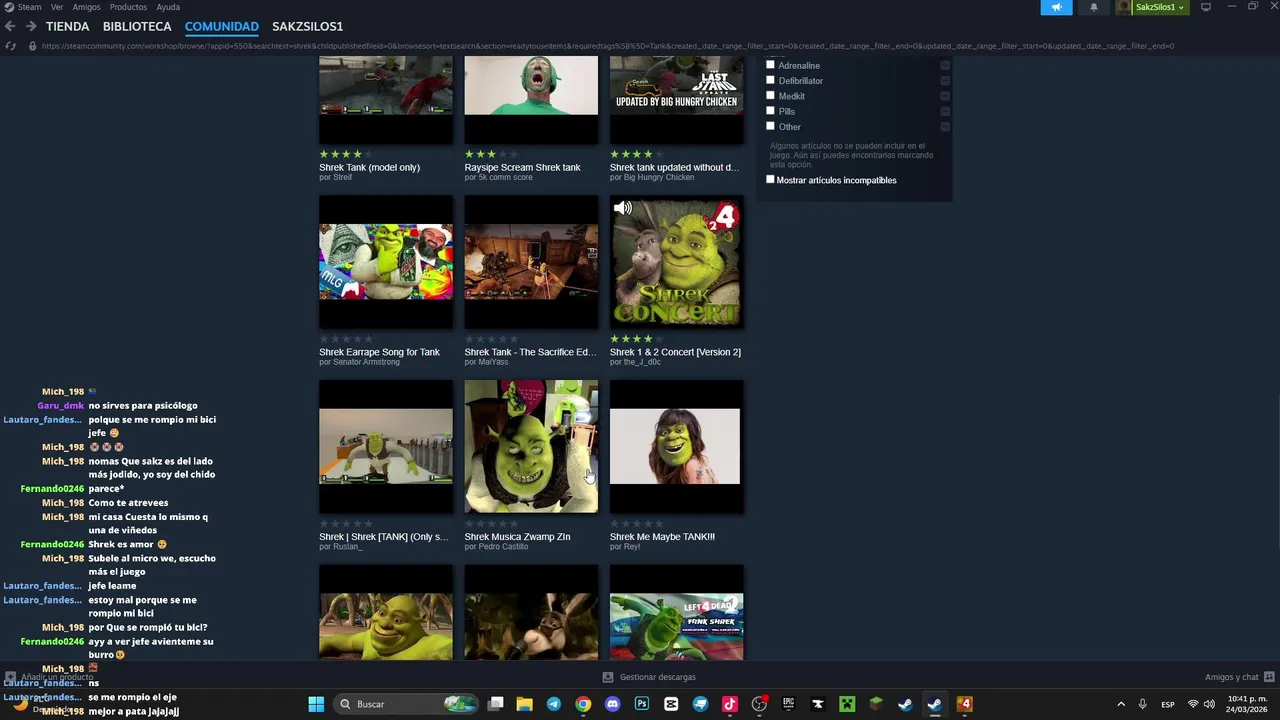Click the padlock icon beside the URL
Screen dimensions: 1280x720
point(32,45)
